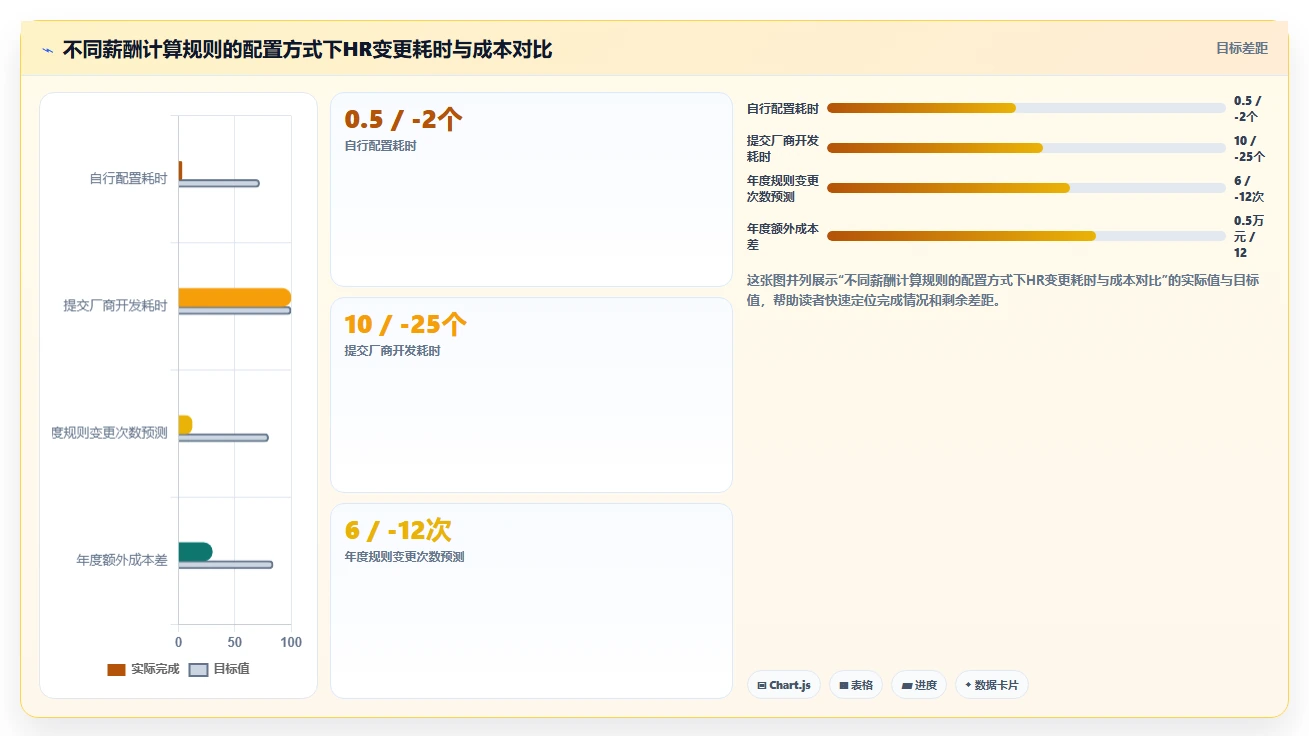The height and width of the screenshot is (736, 1309).
Task: Click the yellow 规则变更次数预测 actual bar in chart
Action: (185, 424)
